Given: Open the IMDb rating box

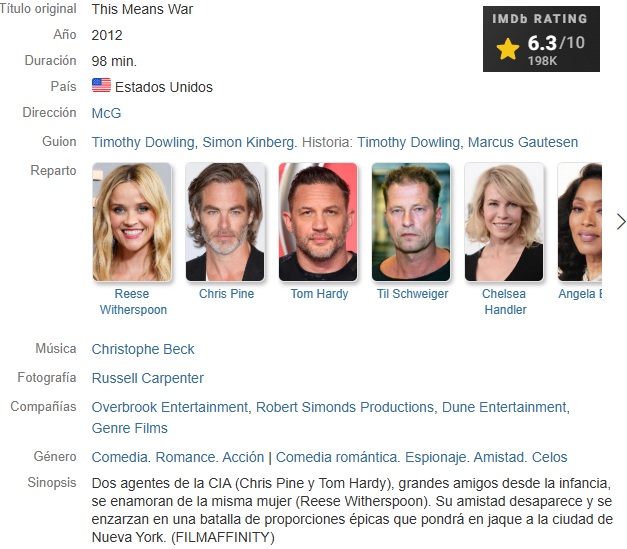Looking at the screenshot, I should 541,39.
